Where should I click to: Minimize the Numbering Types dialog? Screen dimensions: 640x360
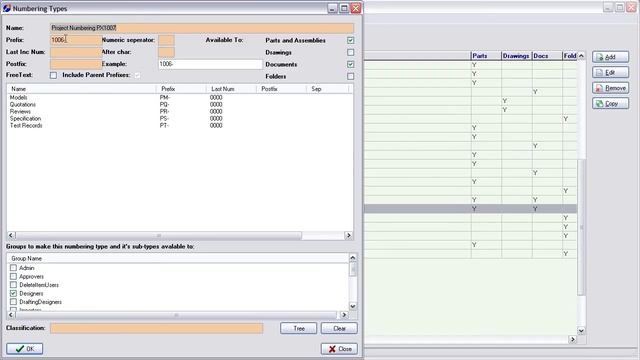(332, 8)
